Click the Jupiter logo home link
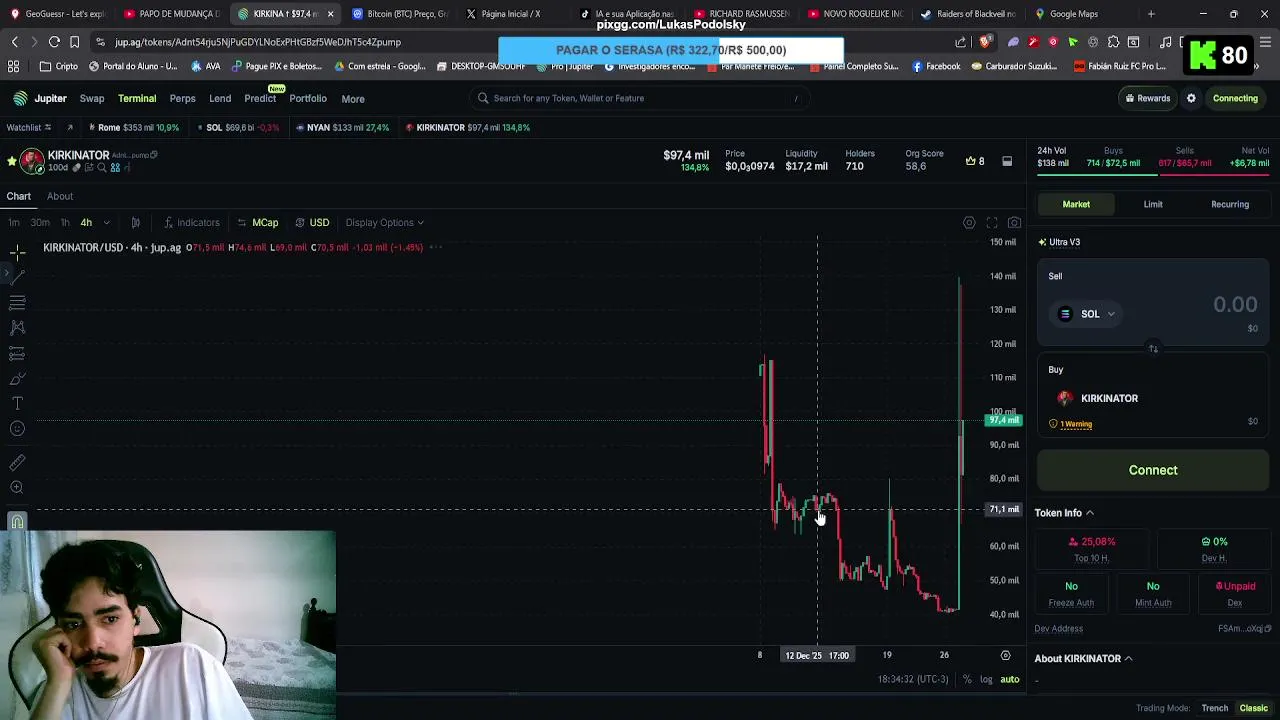The width and height of the screenshot is (1280, 720). click(40, 98)
